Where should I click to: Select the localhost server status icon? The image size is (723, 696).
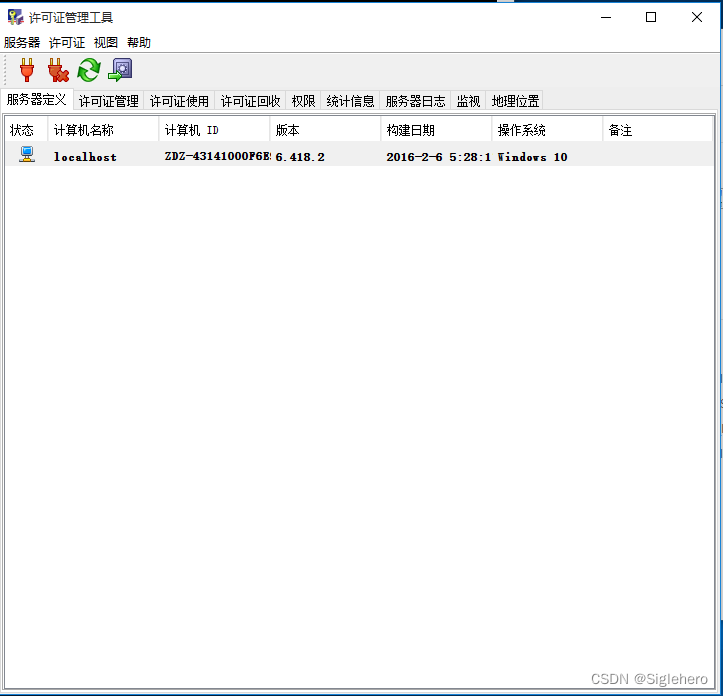(x=27, y=155)
